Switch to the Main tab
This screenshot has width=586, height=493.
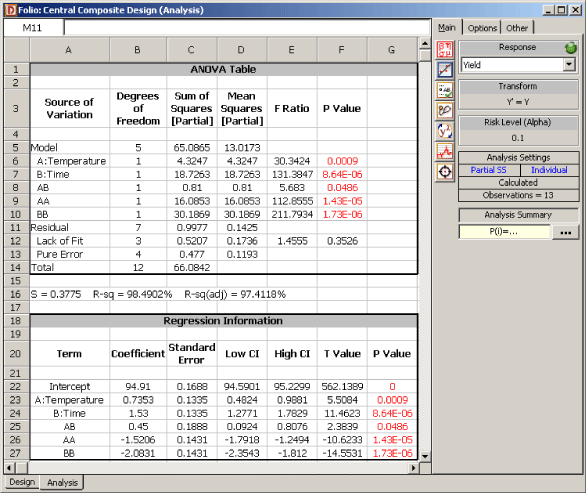(447, 28)
